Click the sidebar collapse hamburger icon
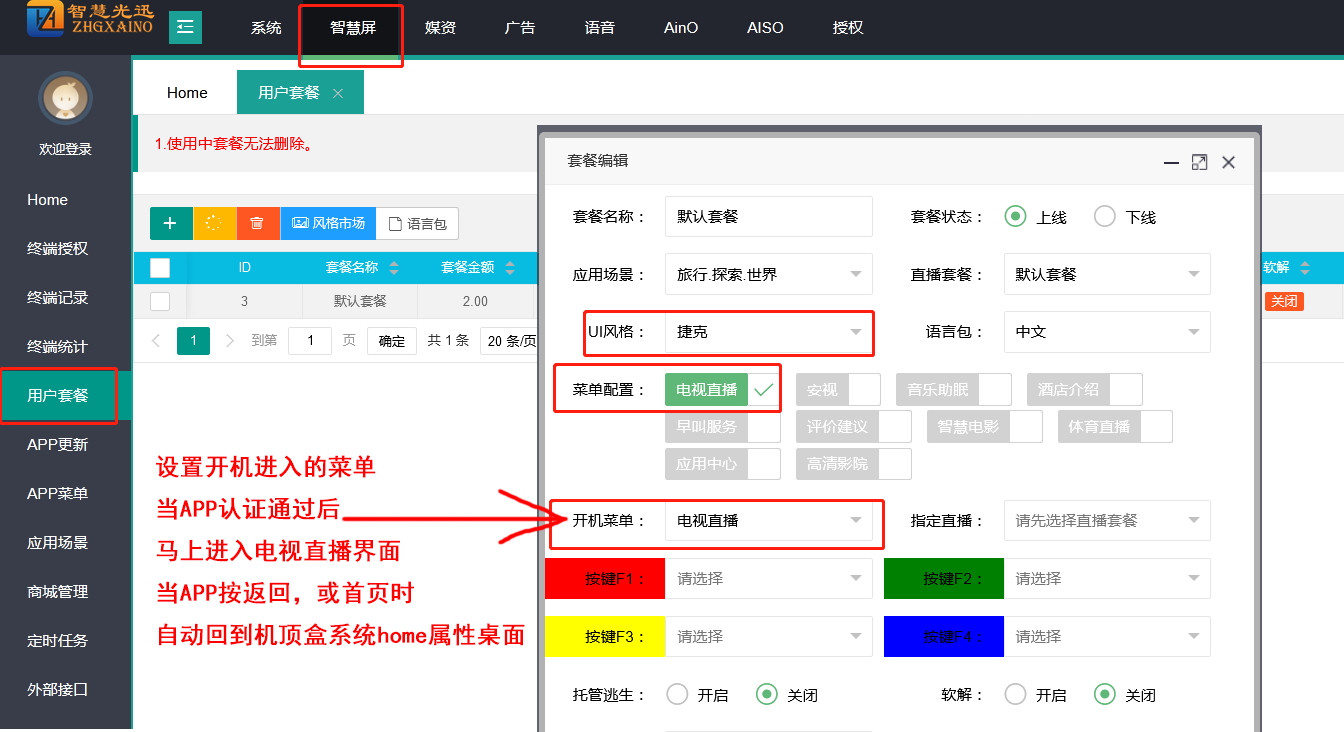This screenshot has width=1344, height=732. point(185,27)
